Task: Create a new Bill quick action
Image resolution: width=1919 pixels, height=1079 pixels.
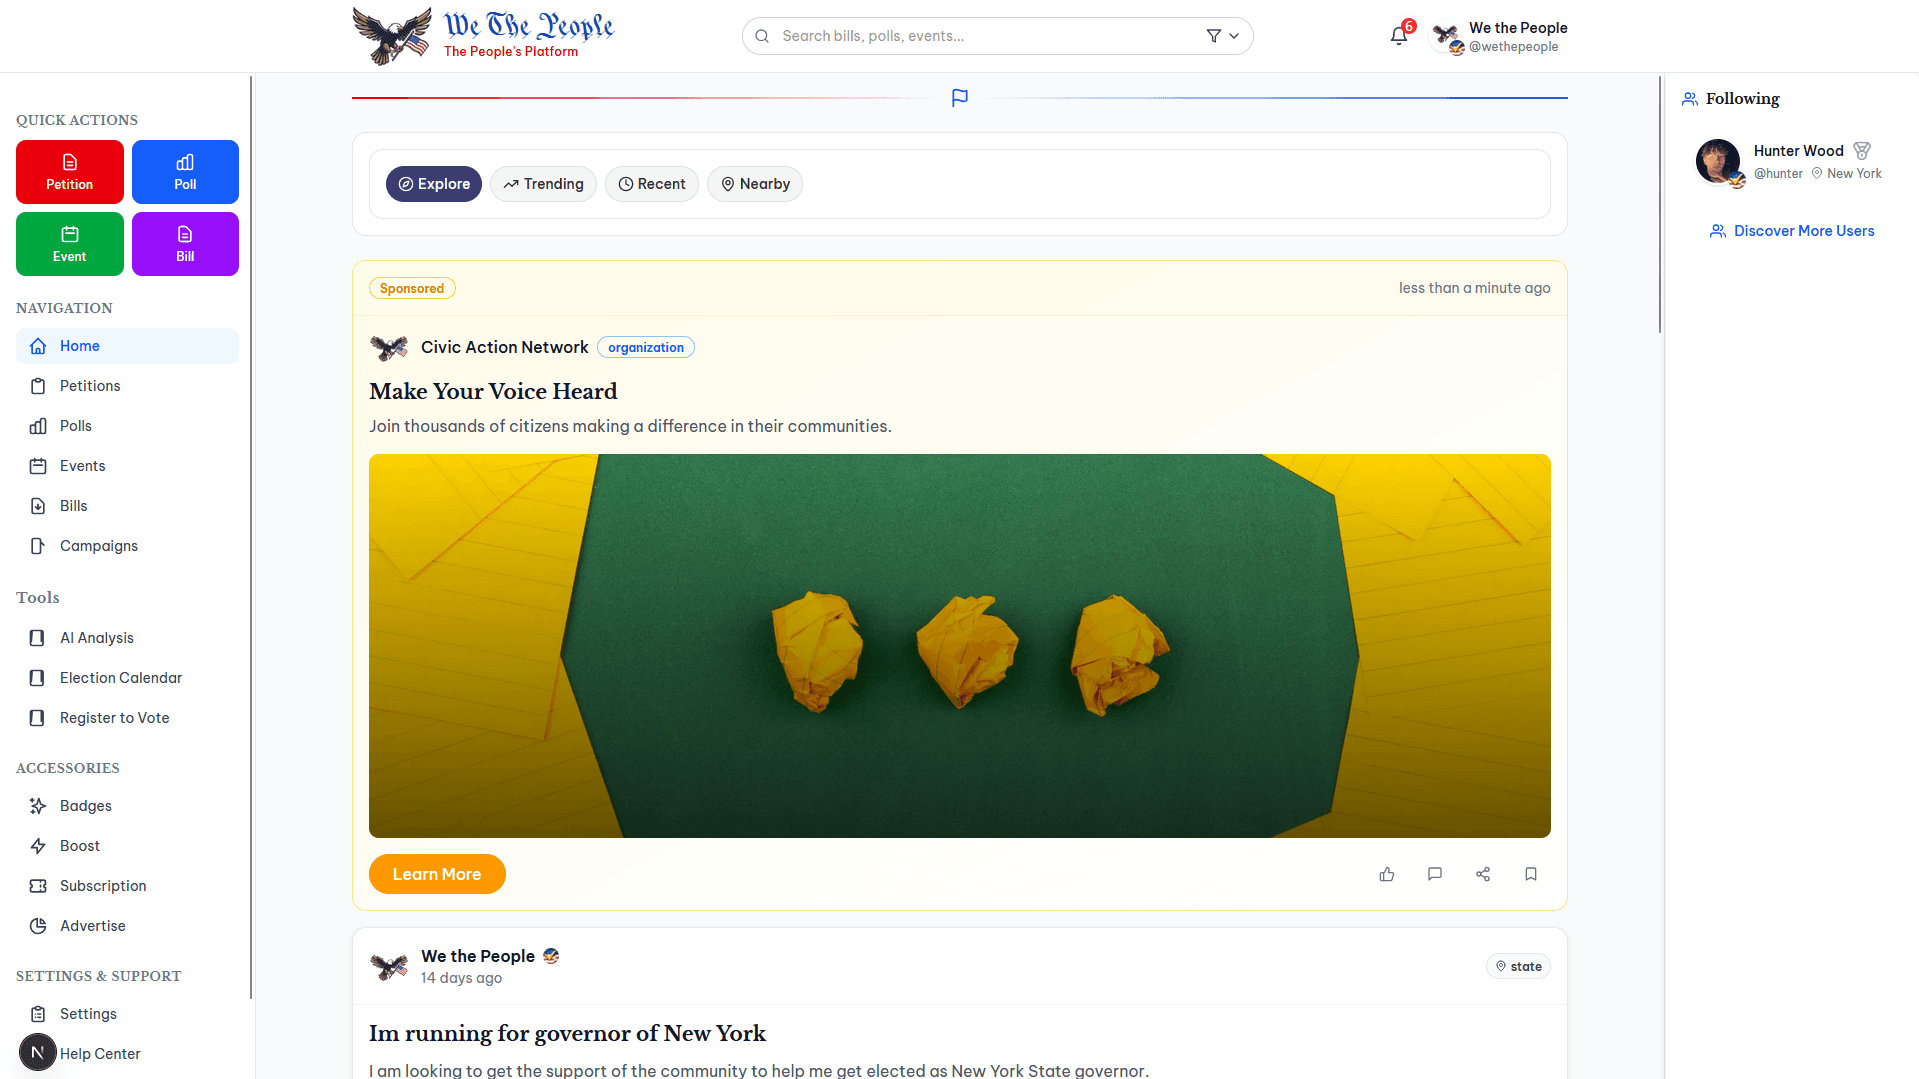Action: point(185,244)
